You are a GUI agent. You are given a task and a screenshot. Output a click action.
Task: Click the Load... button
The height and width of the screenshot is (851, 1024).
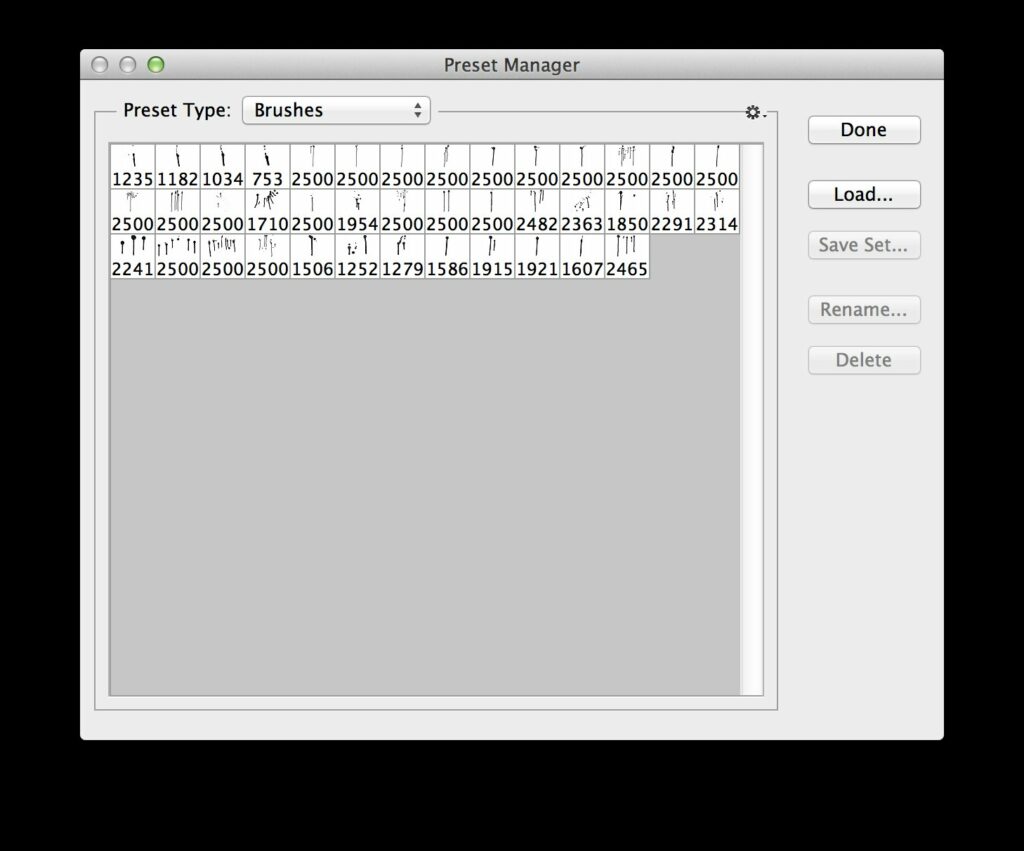[x=863, y=195]
